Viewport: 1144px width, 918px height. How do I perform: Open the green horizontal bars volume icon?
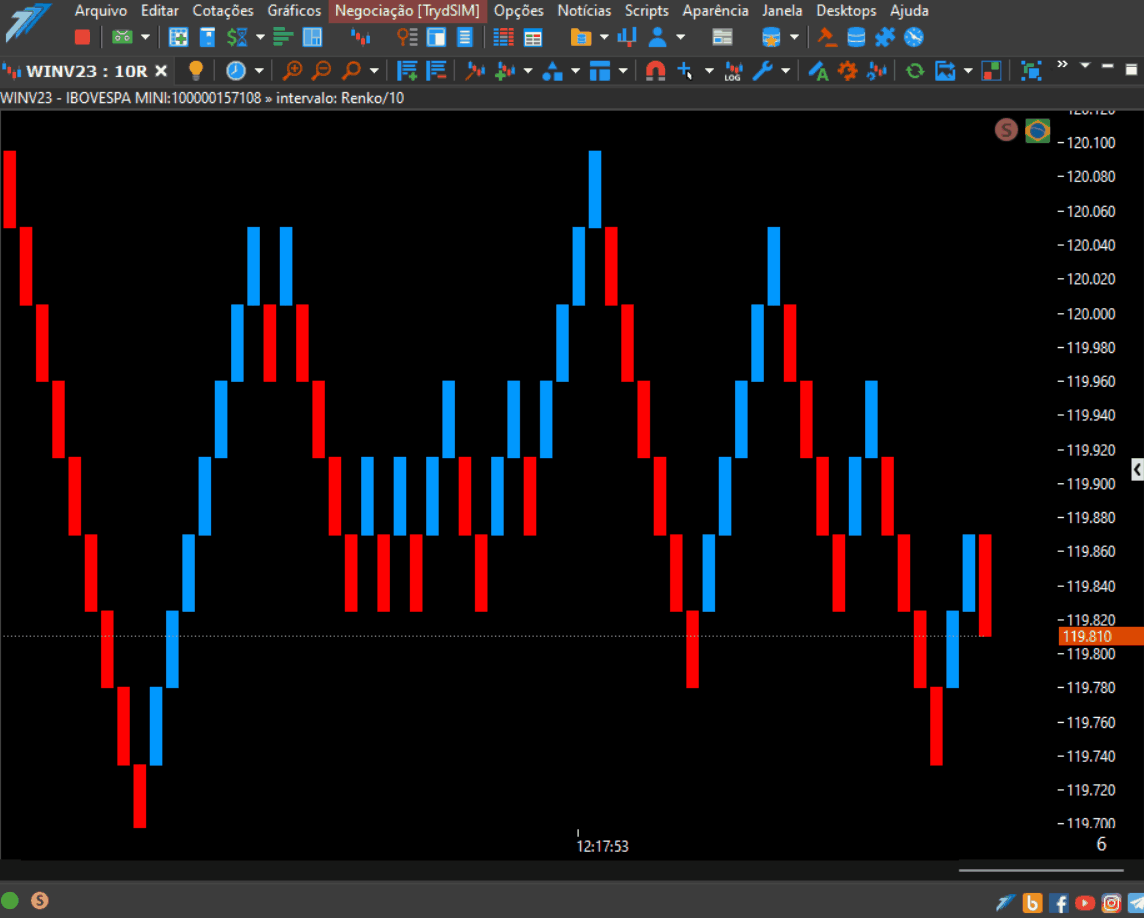coord(283,36)
